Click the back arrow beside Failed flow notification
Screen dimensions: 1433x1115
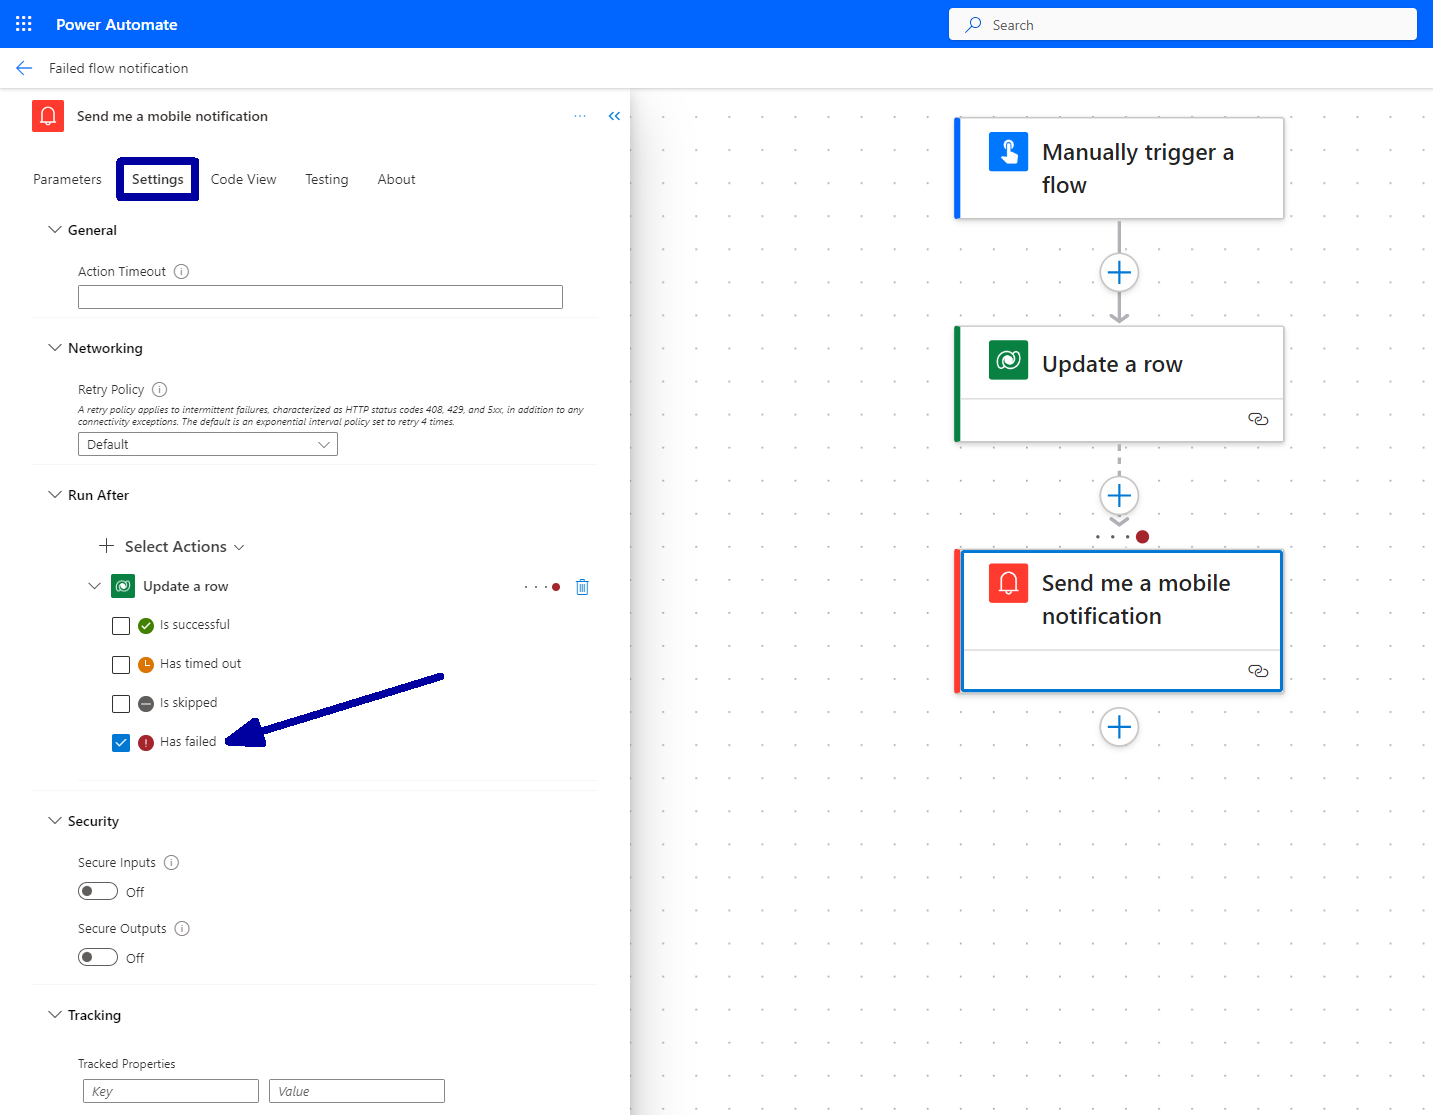point(24,68)
